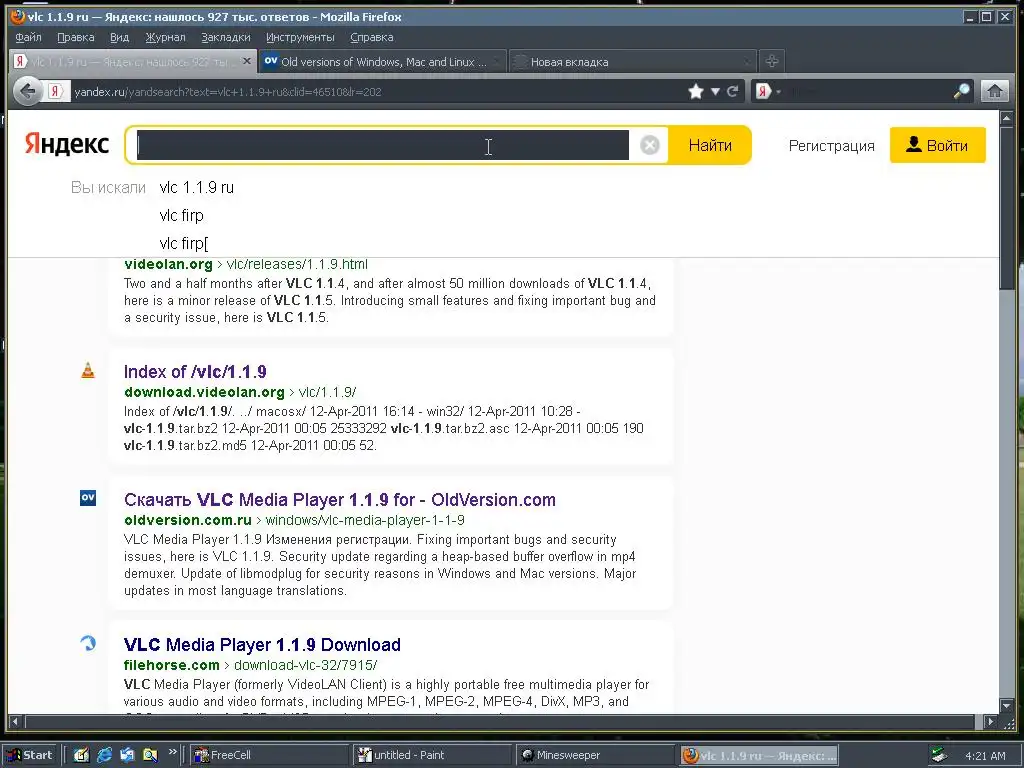Viewport: 1024px width, 768px height.
Task: Open 'VLC Media Player 1.1.9 Download' result
Action: [x=262, y=645]
